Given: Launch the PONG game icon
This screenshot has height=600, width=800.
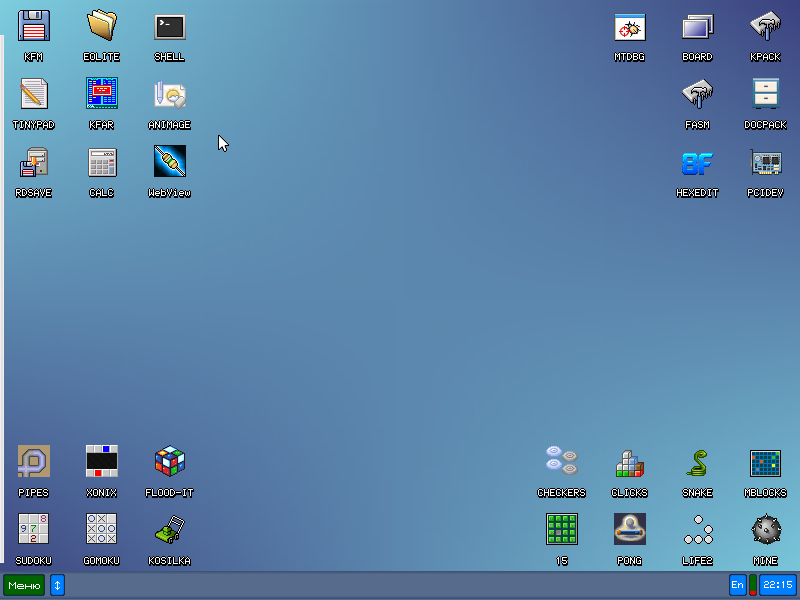Looking at the screenshot, I should [x=629, y=529].
